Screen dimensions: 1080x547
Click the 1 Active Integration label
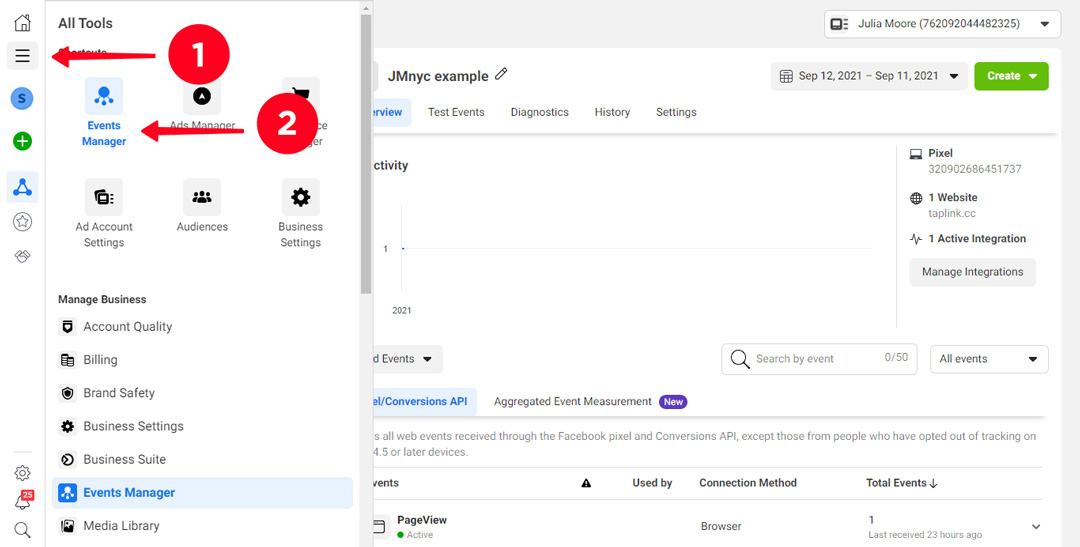977,239
